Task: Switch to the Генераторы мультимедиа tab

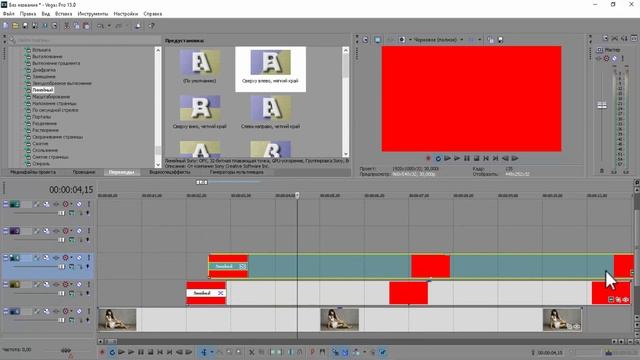Action: [236, 172]
